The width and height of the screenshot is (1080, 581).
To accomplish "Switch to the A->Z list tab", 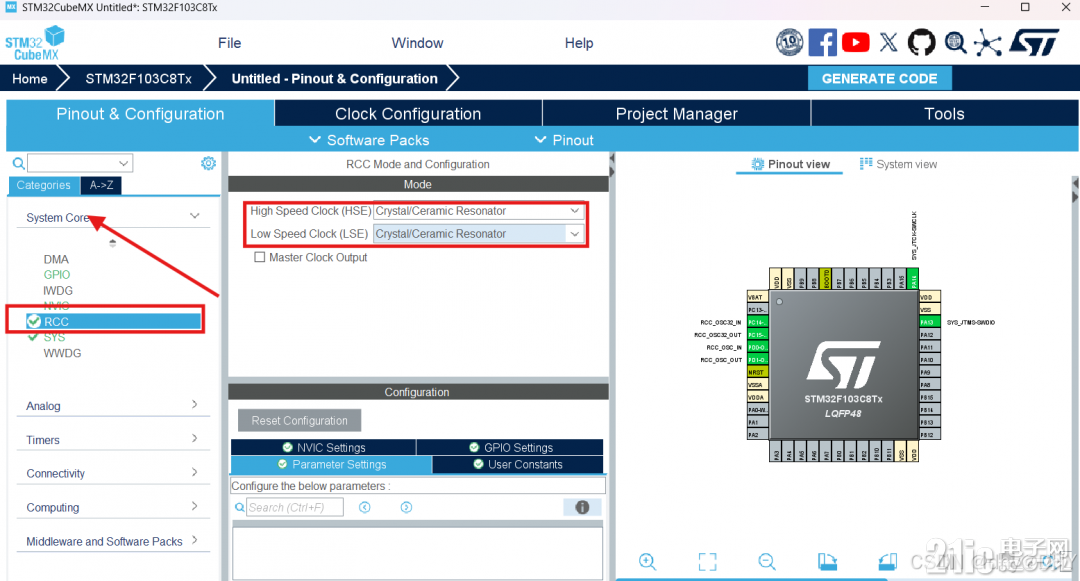I will [x=101, y=185].
